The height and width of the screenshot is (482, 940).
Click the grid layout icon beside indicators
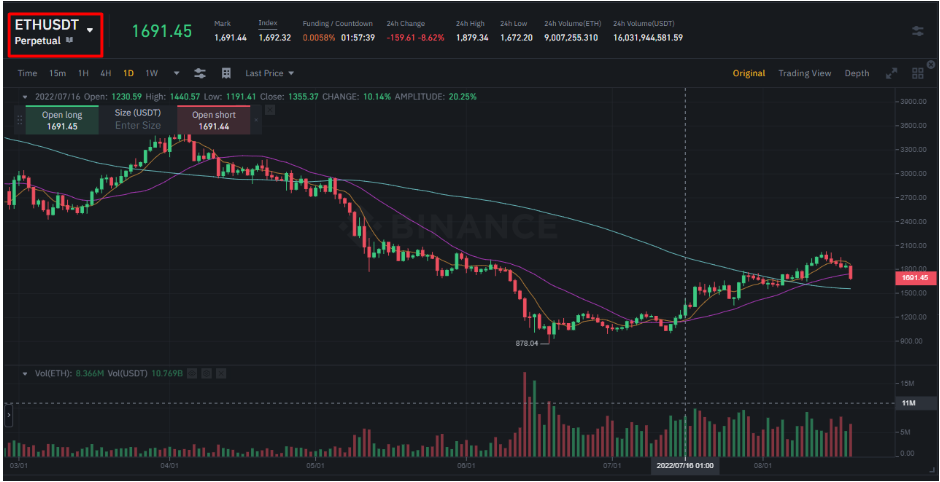[226, 73]
